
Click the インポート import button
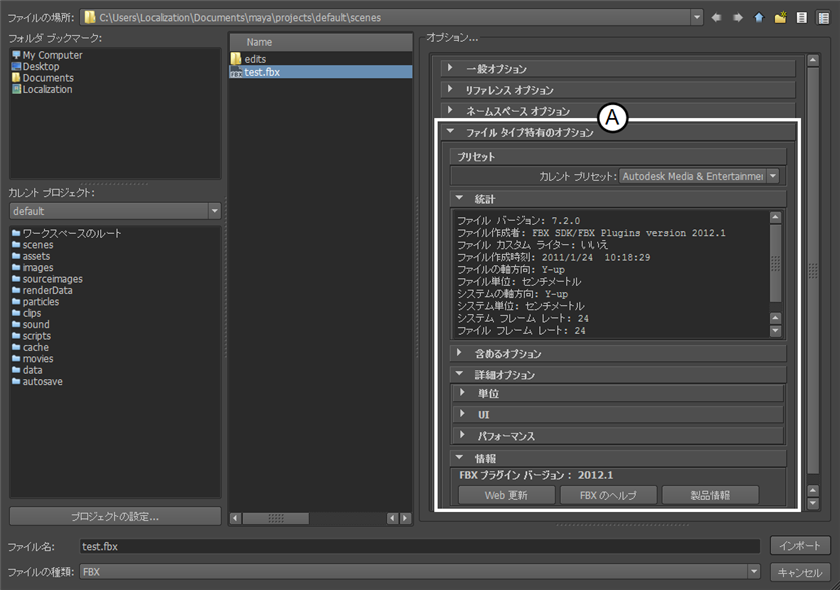(800, 546)
